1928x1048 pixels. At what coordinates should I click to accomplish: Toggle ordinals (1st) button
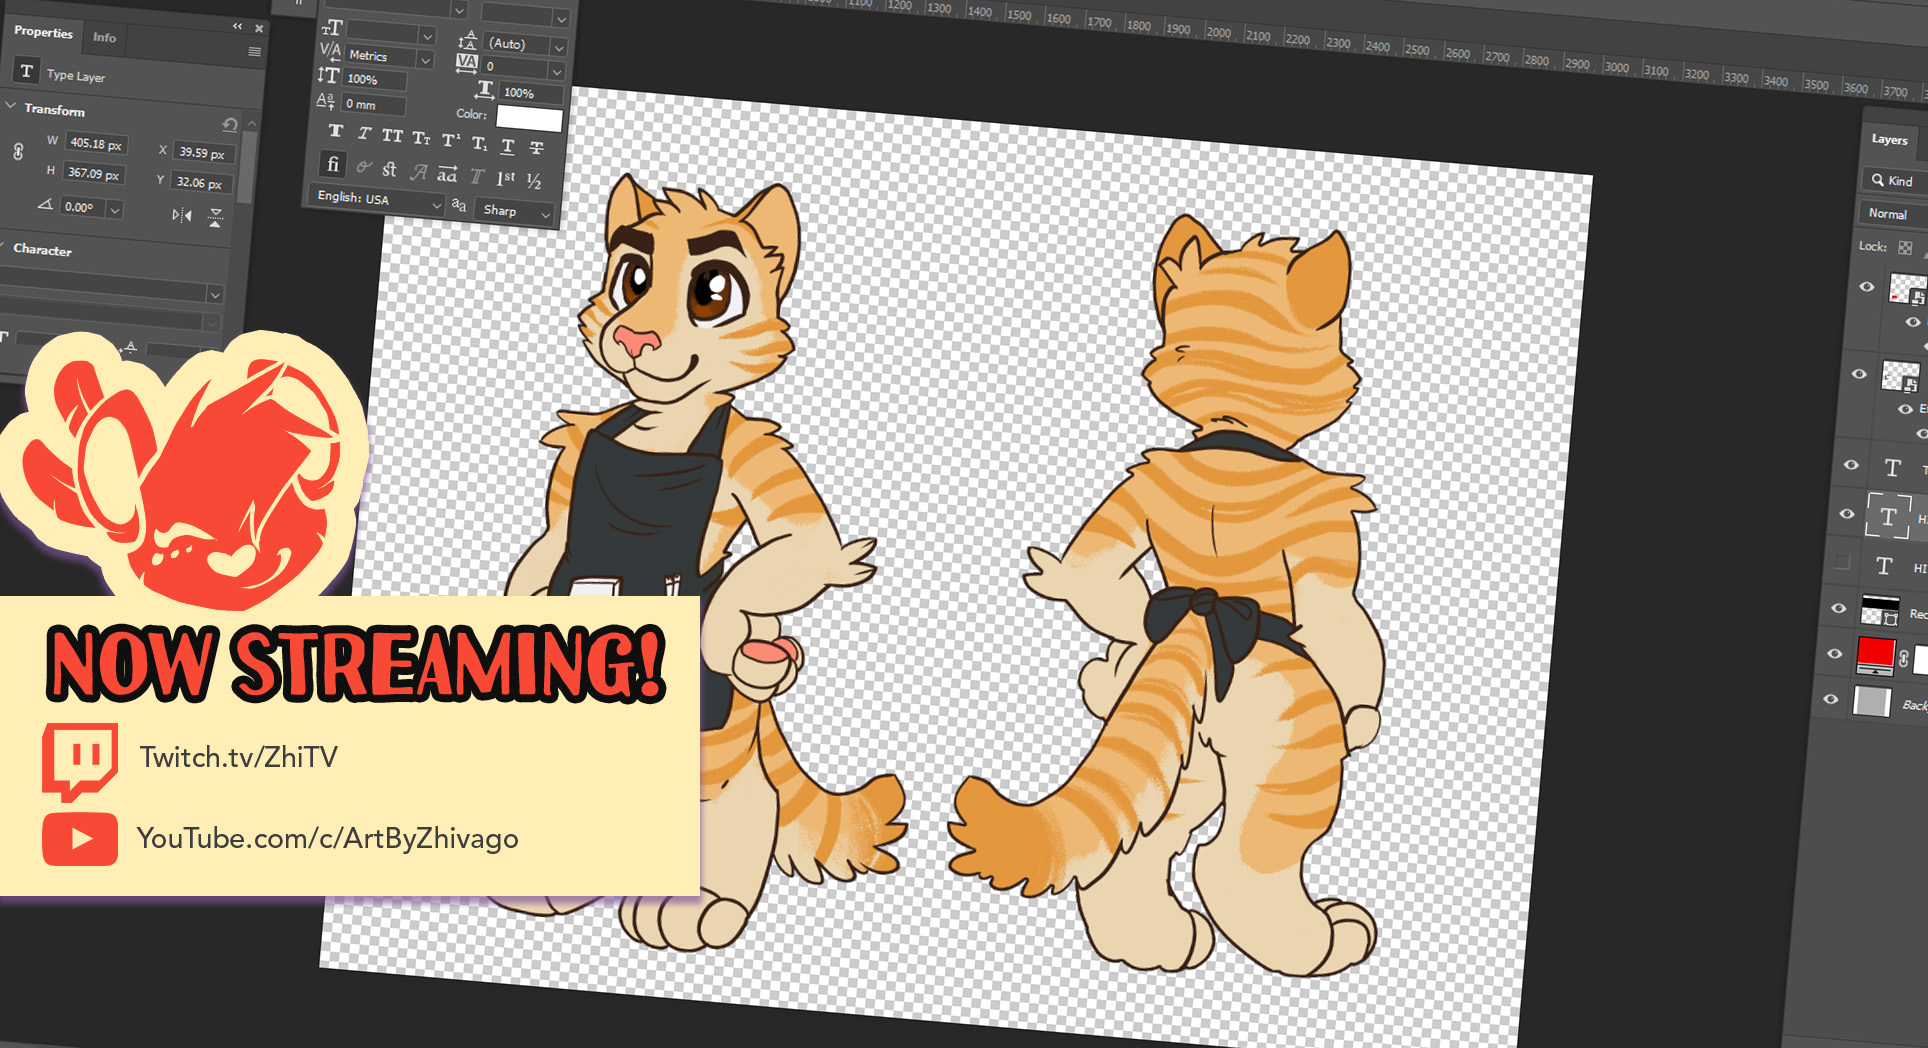[506, 178]
